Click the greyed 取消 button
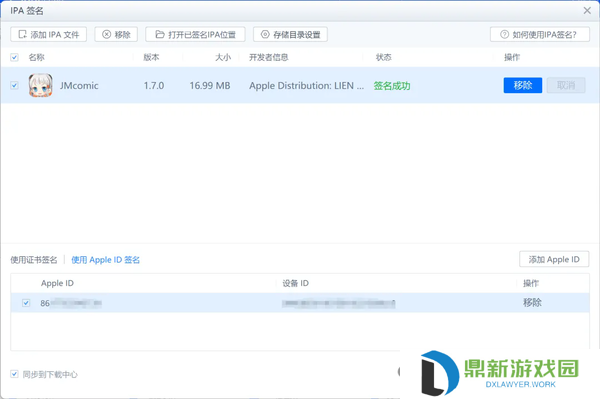 pyautogui.click(x=566, y=85)
